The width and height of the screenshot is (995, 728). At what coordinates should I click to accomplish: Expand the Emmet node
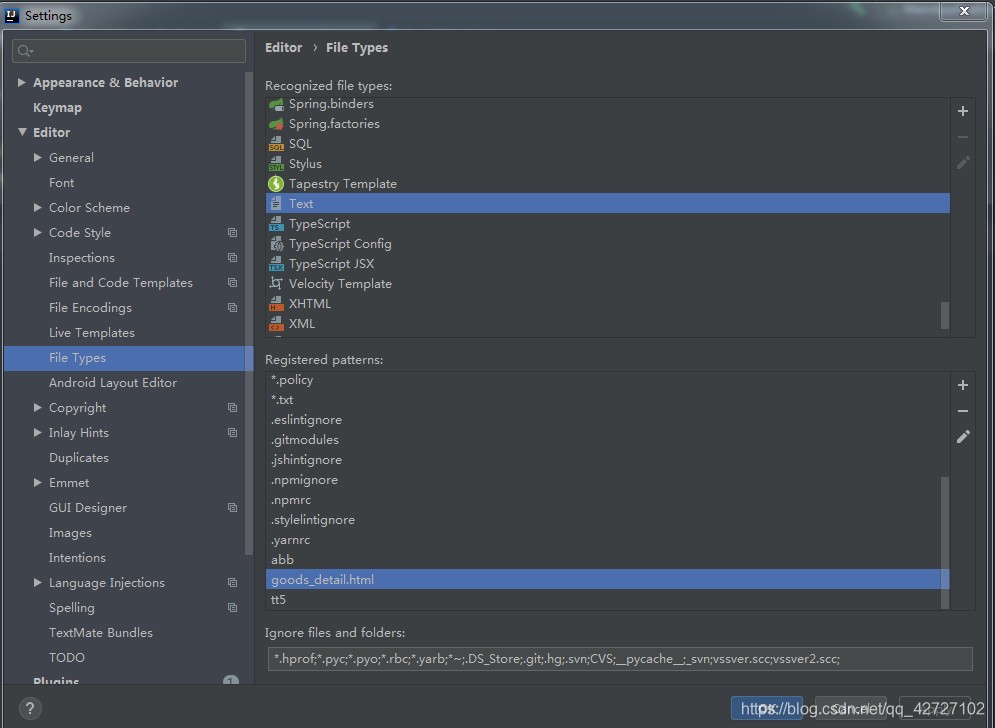[37, 482]
